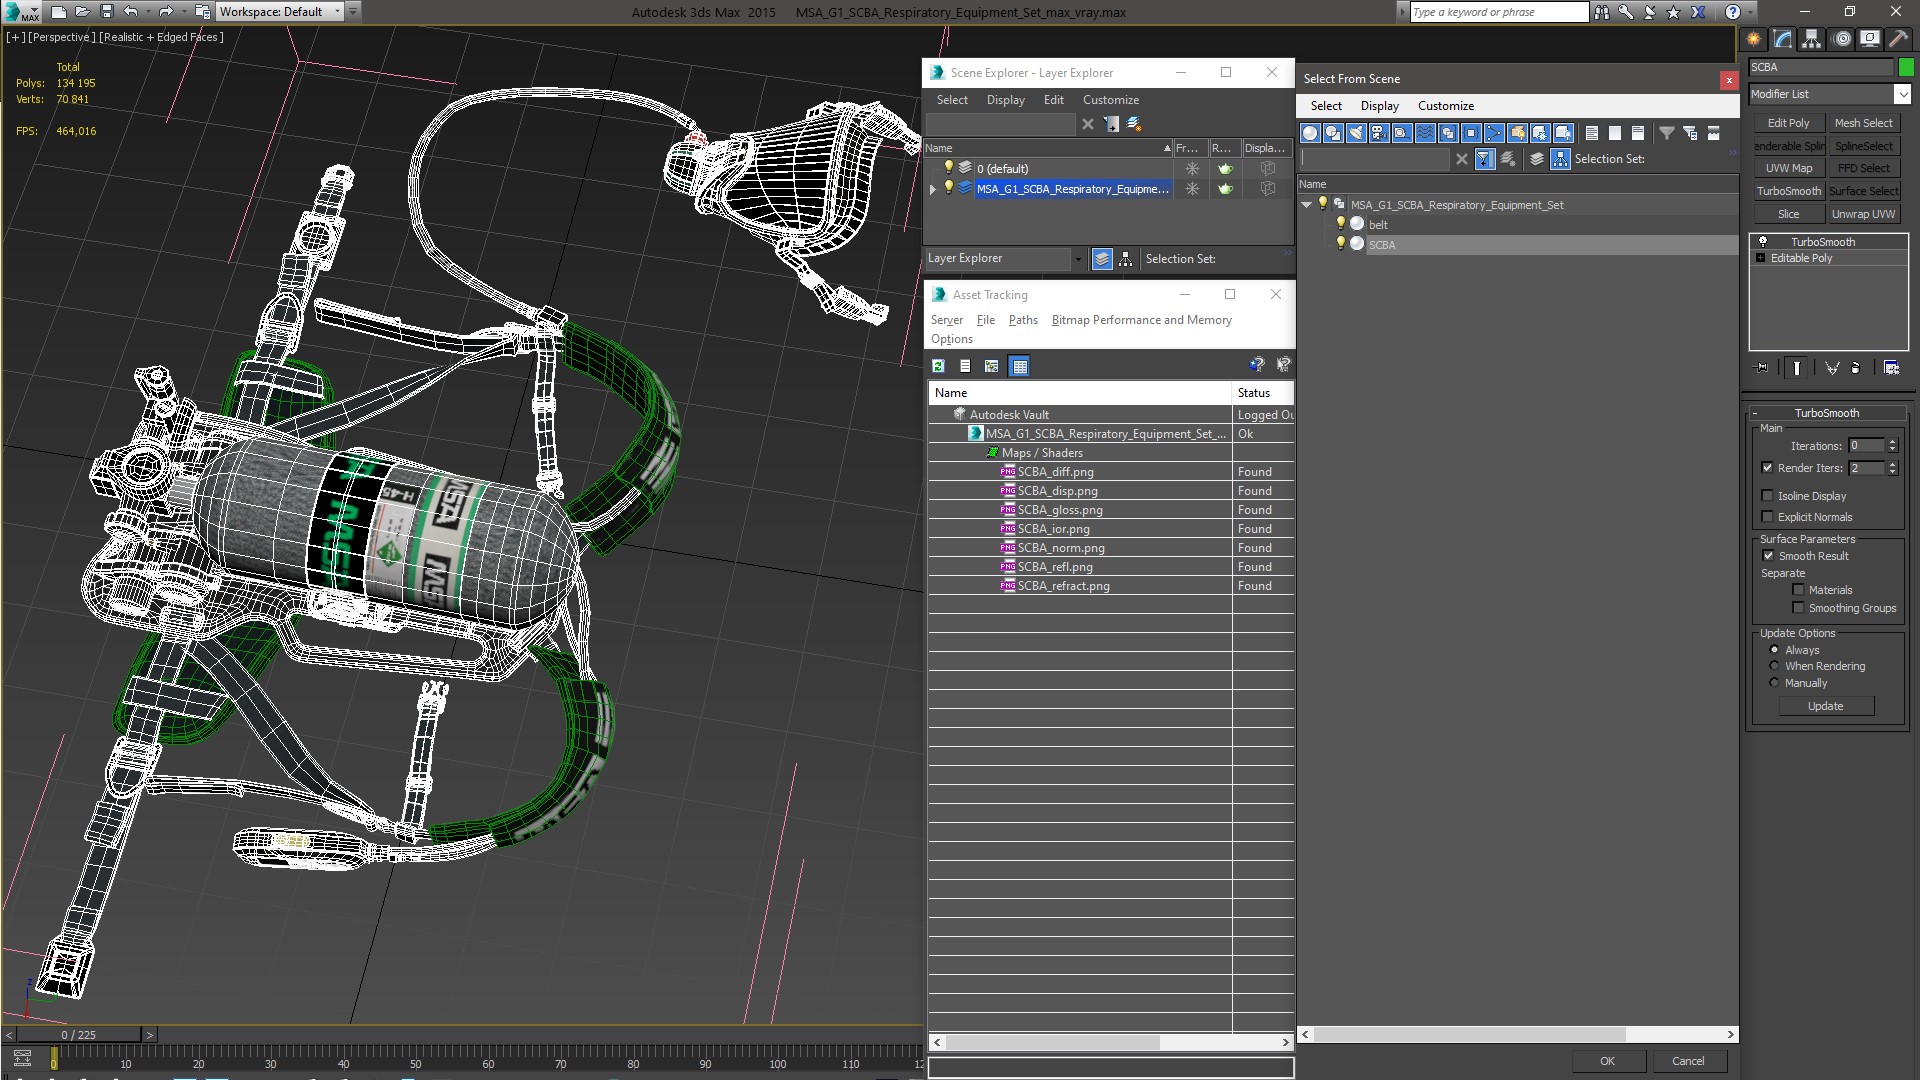Enable Separate by Materials checkbox

1798,590
